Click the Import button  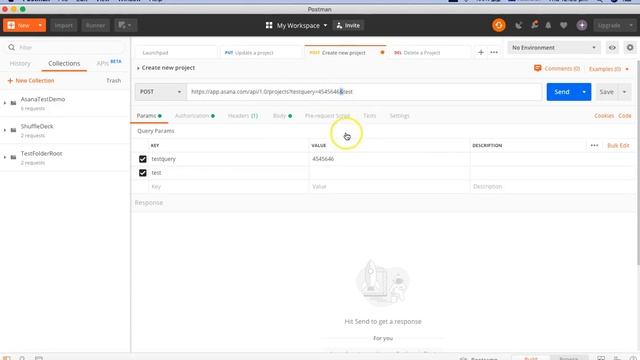pyautogui.click(x=64, y=25)
